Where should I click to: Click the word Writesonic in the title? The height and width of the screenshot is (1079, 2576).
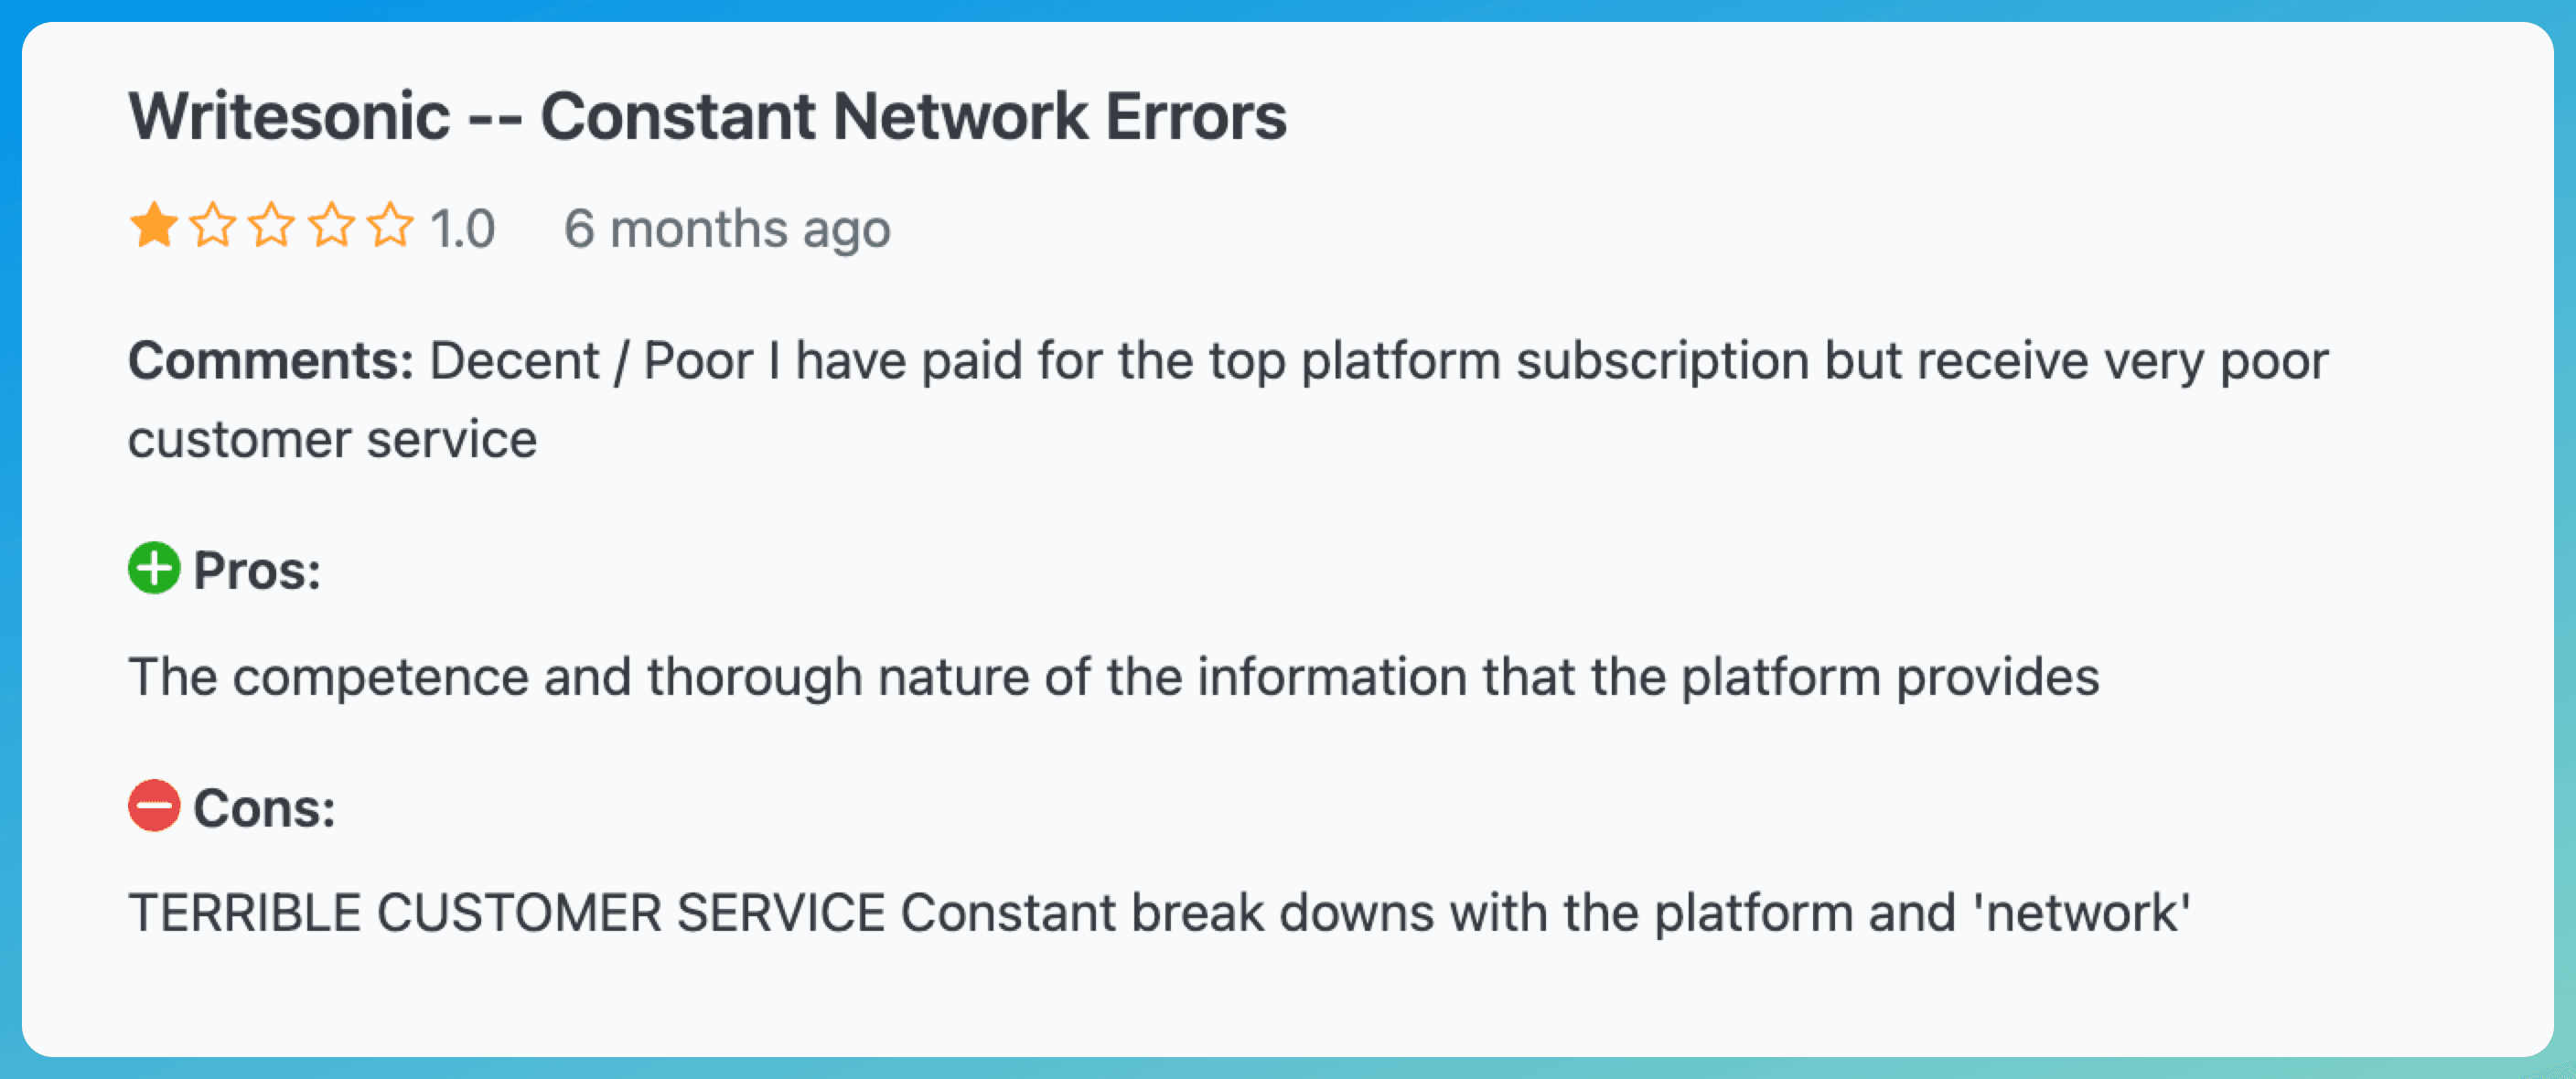pyautogui.click(x=289, y=117)
